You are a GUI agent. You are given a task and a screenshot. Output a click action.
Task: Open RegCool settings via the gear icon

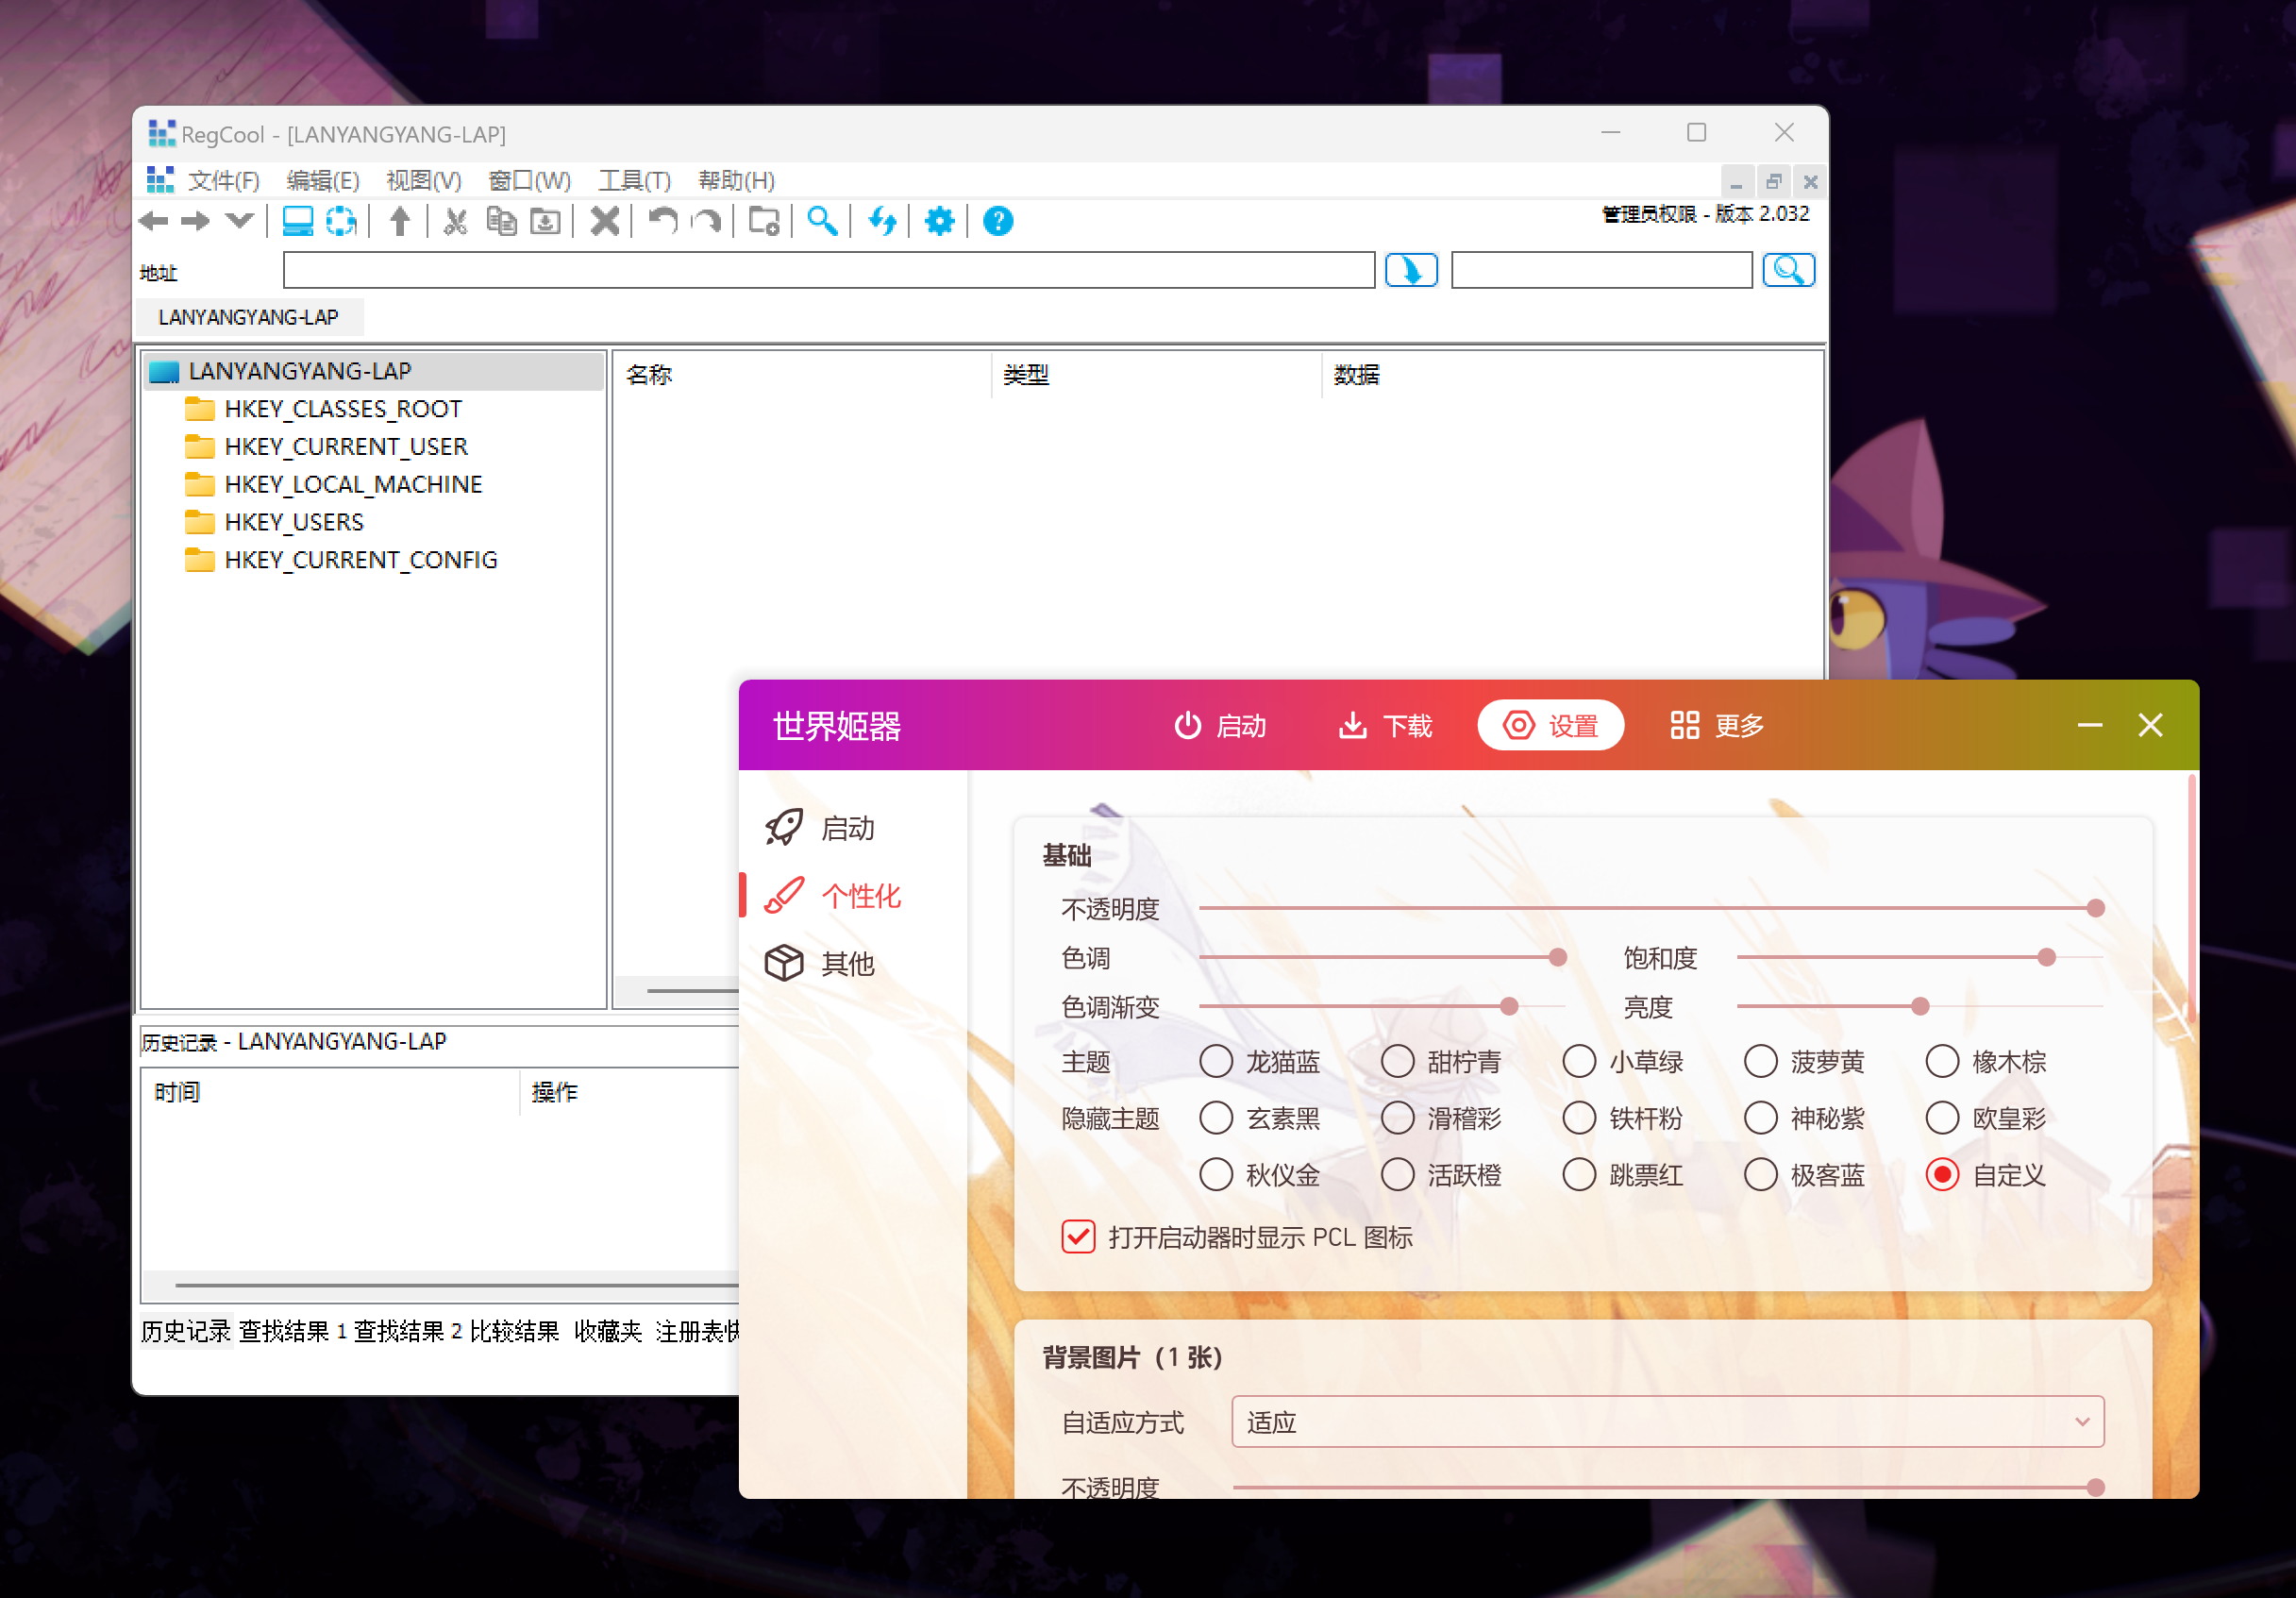pos(938,221)
